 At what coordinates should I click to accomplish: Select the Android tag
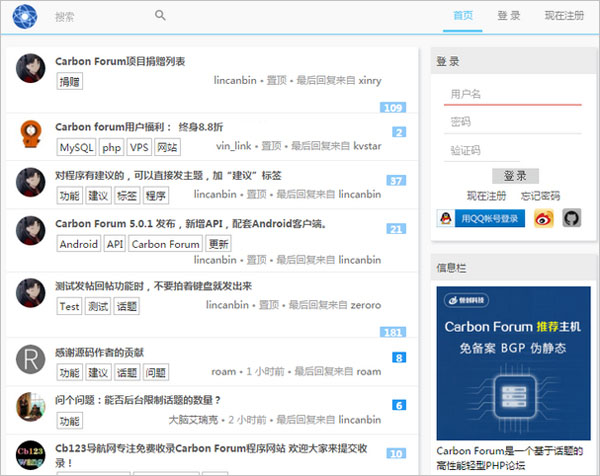[78, 244]
